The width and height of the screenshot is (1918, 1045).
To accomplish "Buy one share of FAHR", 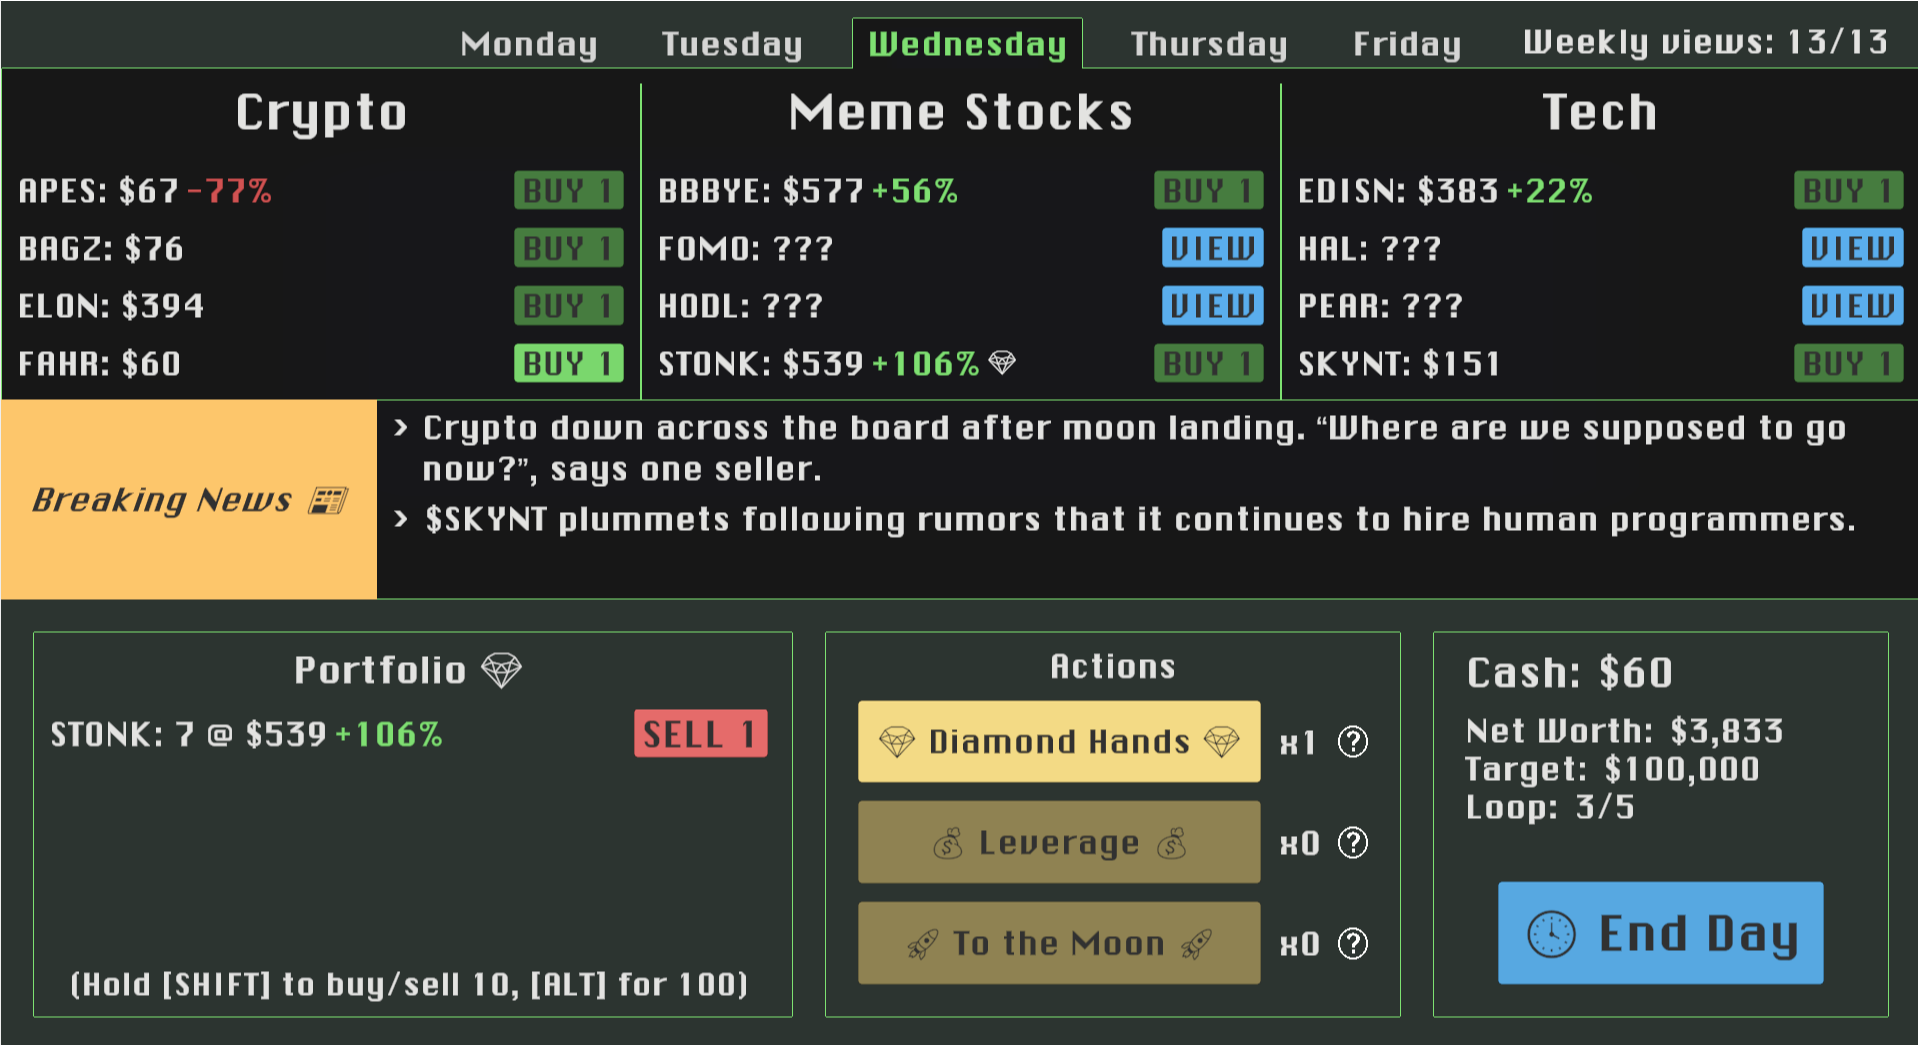I will (568, 363).
